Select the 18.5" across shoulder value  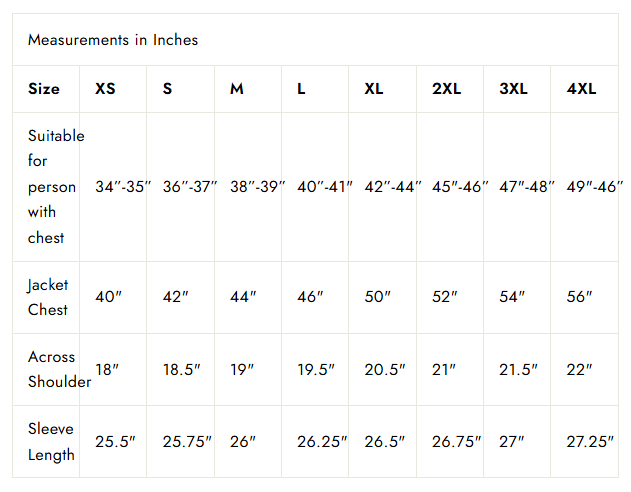(x=182, y=369)
